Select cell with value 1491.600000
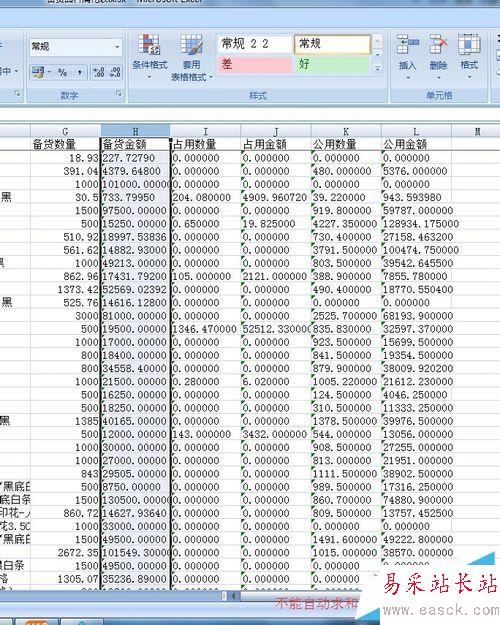This screenshot has width=500, height=625. [346, 539]
